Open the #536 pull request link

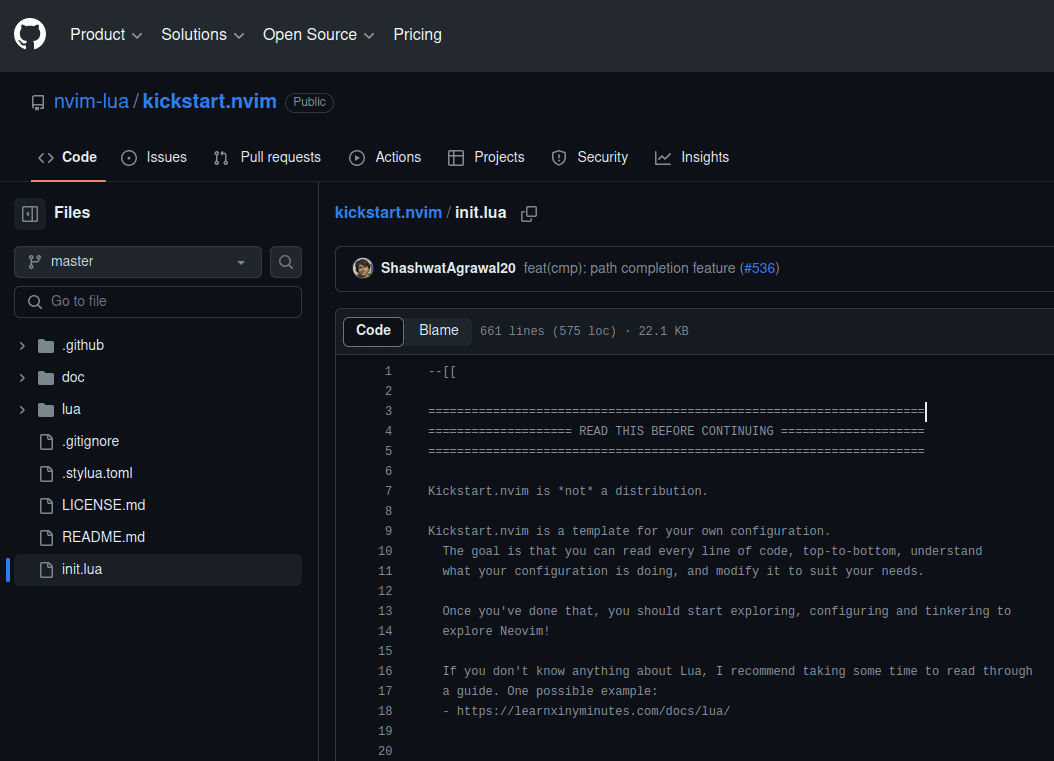[759, 268]
